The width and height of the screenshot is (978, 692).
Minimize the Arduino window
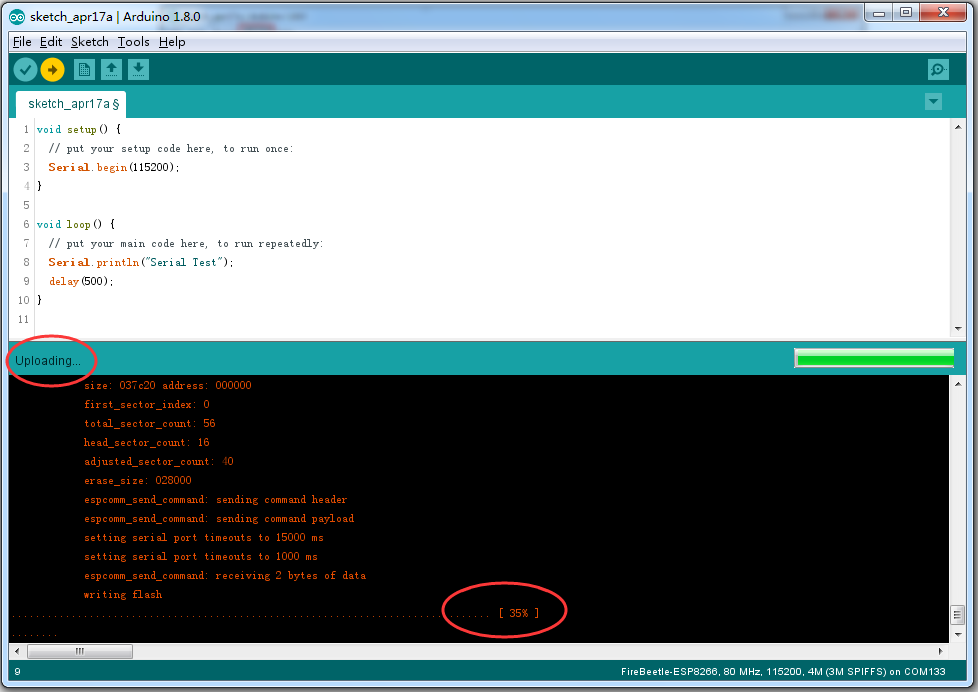pos(879,12)
